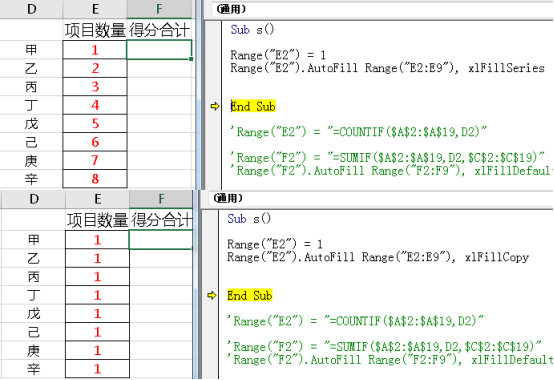Click the 项目数量 header cell in the series-filled sheet

[95, 30]
